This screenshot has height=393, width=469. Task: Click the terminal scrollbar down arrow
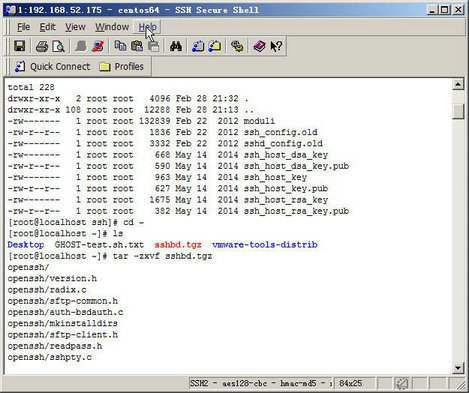(x=458, y=368)
